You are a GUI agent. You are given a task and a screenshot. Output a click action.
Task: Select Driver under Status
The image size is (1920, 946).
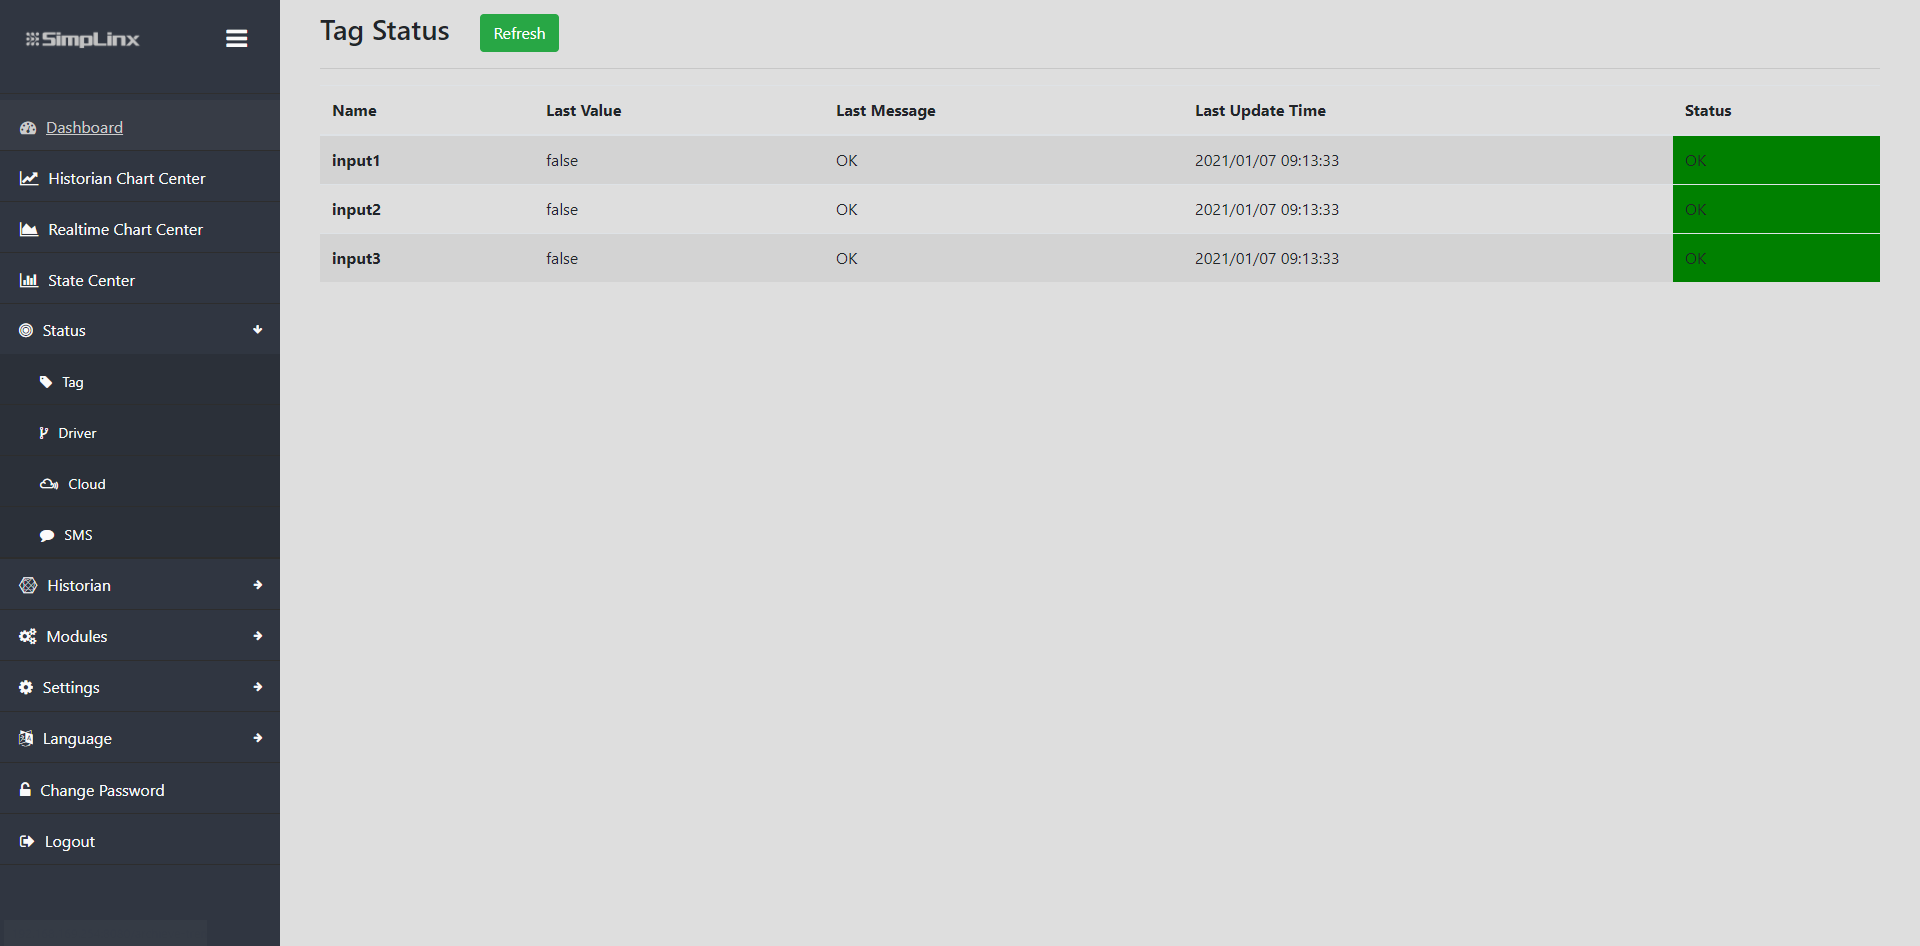pos(77,433)
